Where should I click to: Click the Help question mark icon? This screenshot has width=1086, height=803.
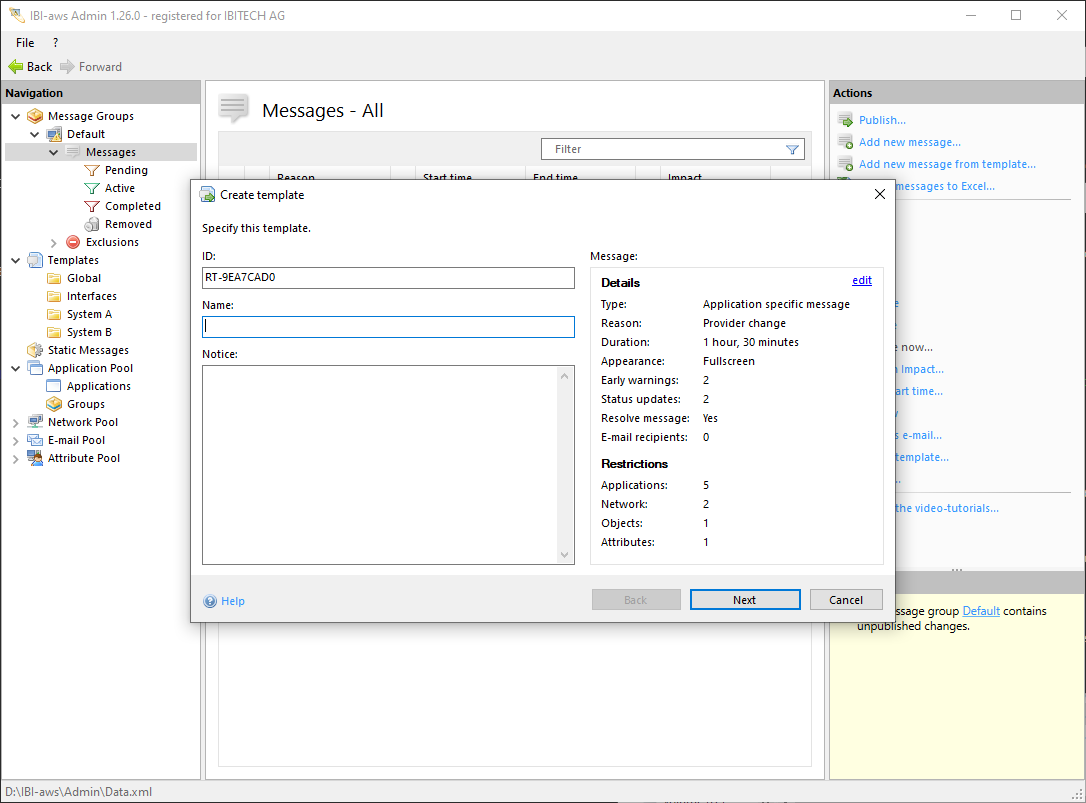tap(210, 601)
